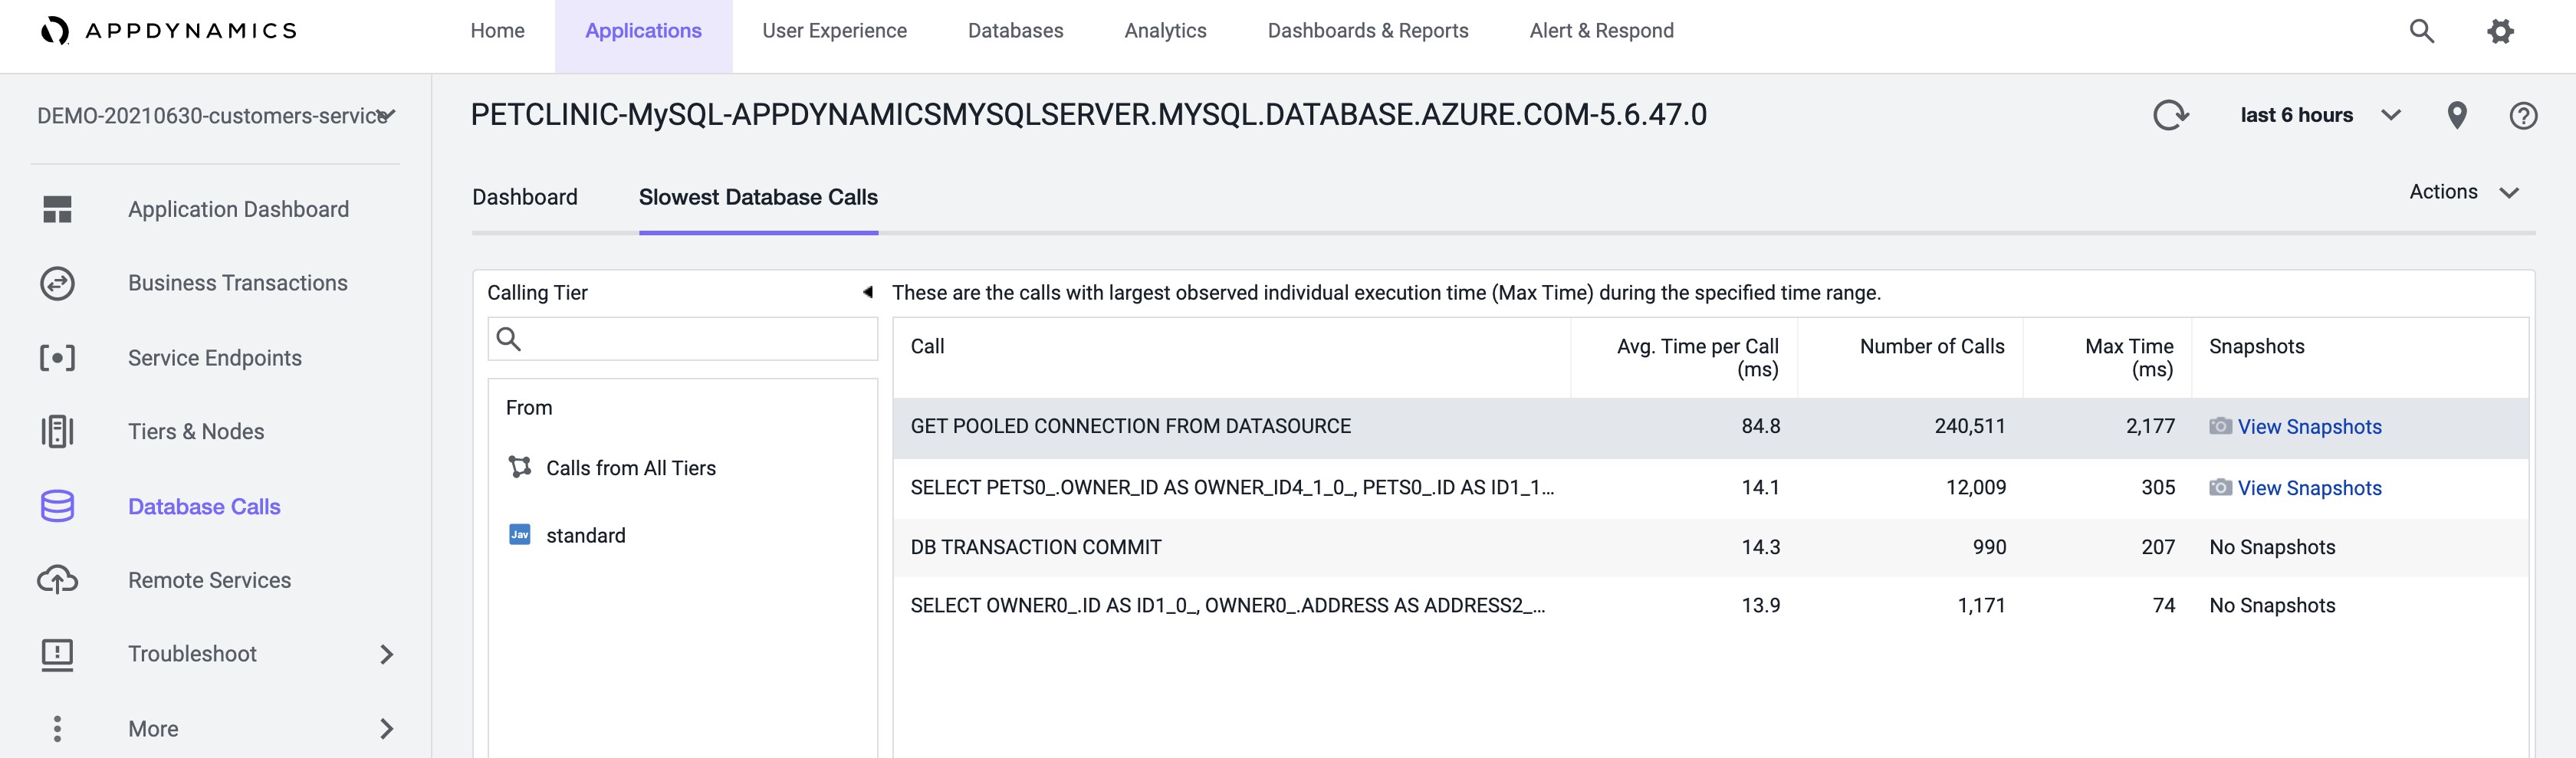2576x758 pixels.
Task: Open the Actions dropdown menu
Action: pos(2463,192)
